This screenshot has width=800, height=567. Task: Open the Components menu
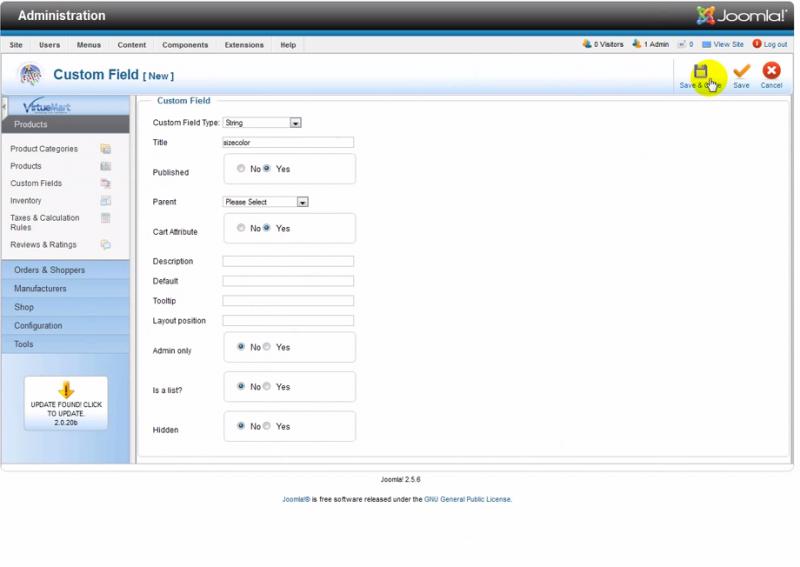click(185, 45)
